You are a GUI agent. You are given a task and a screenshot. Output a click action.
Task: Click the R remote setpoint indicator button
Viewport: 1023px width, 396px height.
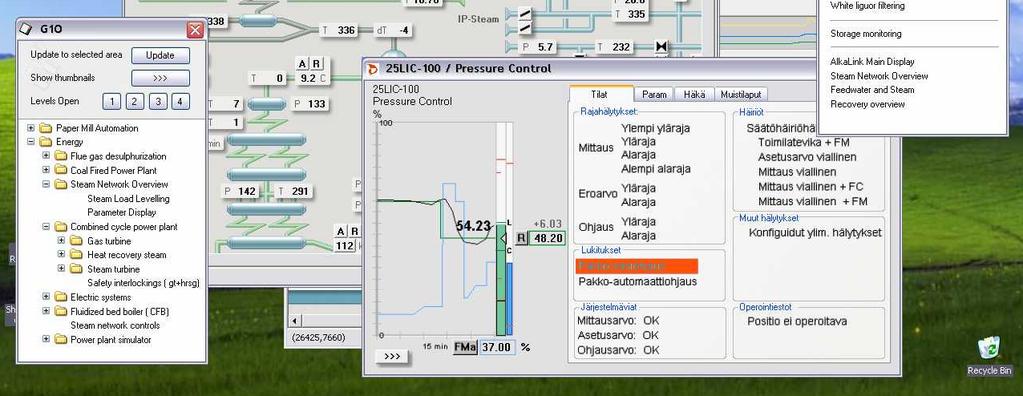tap(521, 238)
